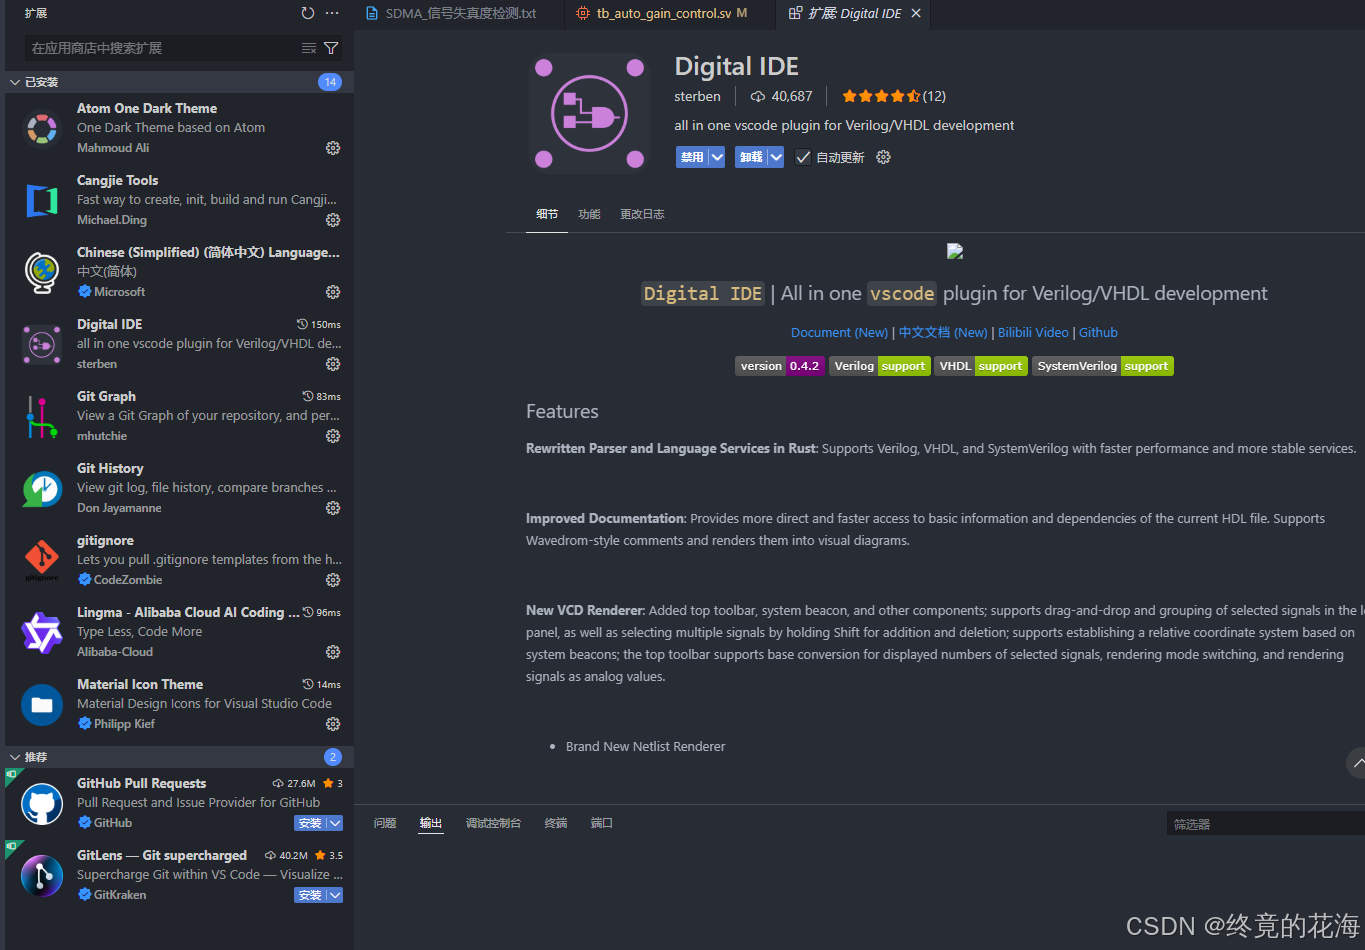1365x950 pixels.
Task: Select the 更改日志 tab
Action: pos(642,214)
